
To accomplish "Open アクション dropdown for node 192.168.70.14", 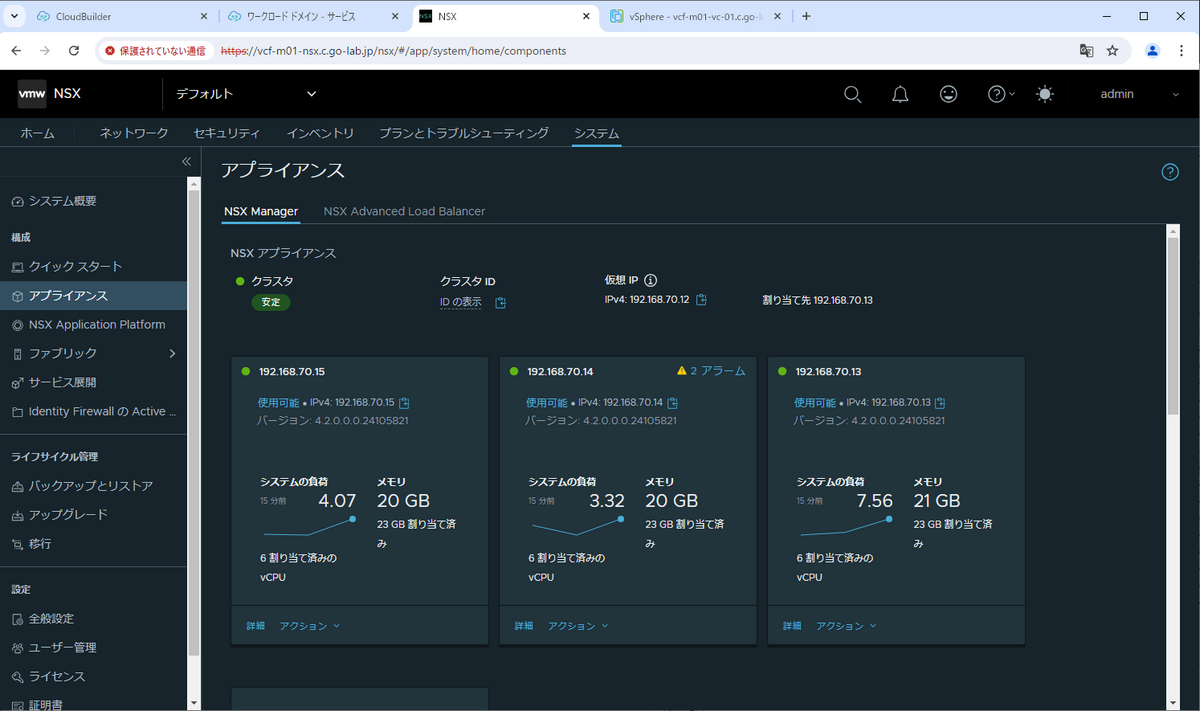I will coord(578,626).
